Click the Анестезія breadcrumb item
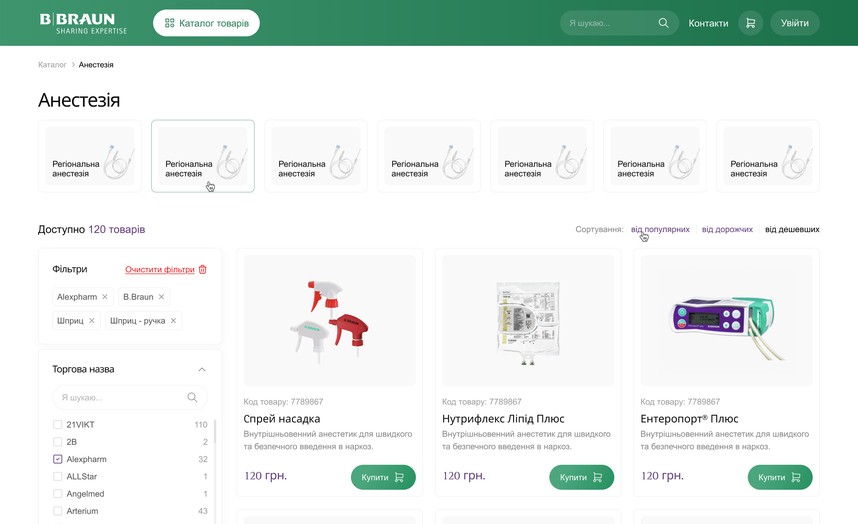The height and width of the screenshot is (524, 858). click(96, 65)
